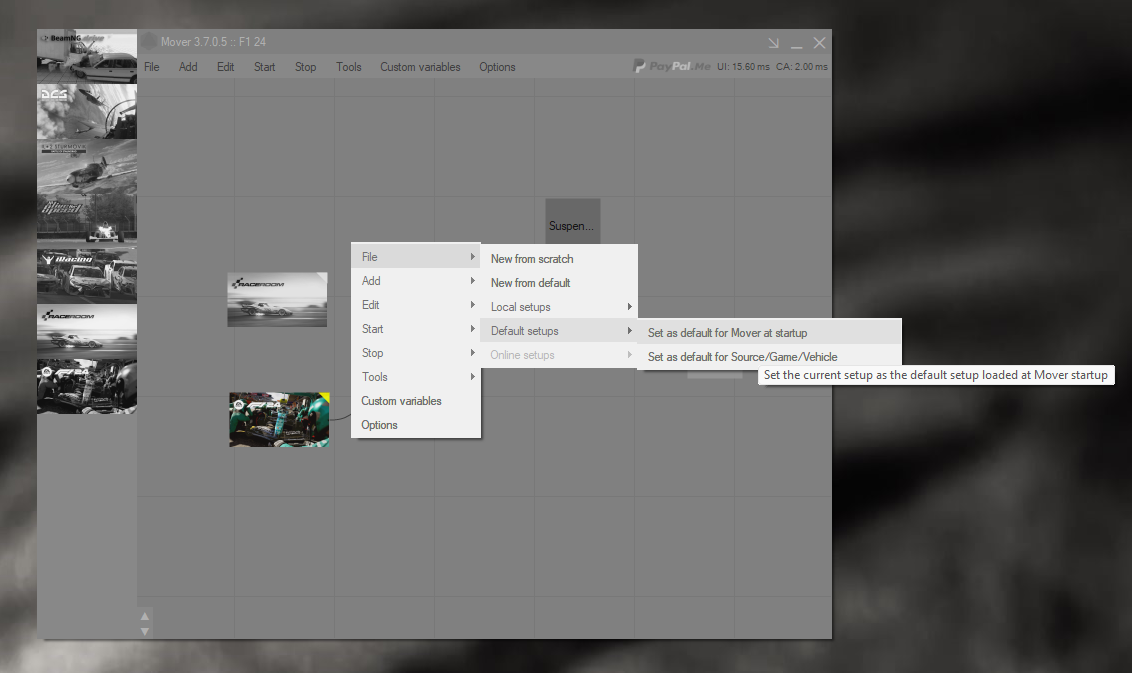This screenshot has width=1132, height=673.
Task: Open the Tools menu in the menu bar
Action: pos(349,66)
